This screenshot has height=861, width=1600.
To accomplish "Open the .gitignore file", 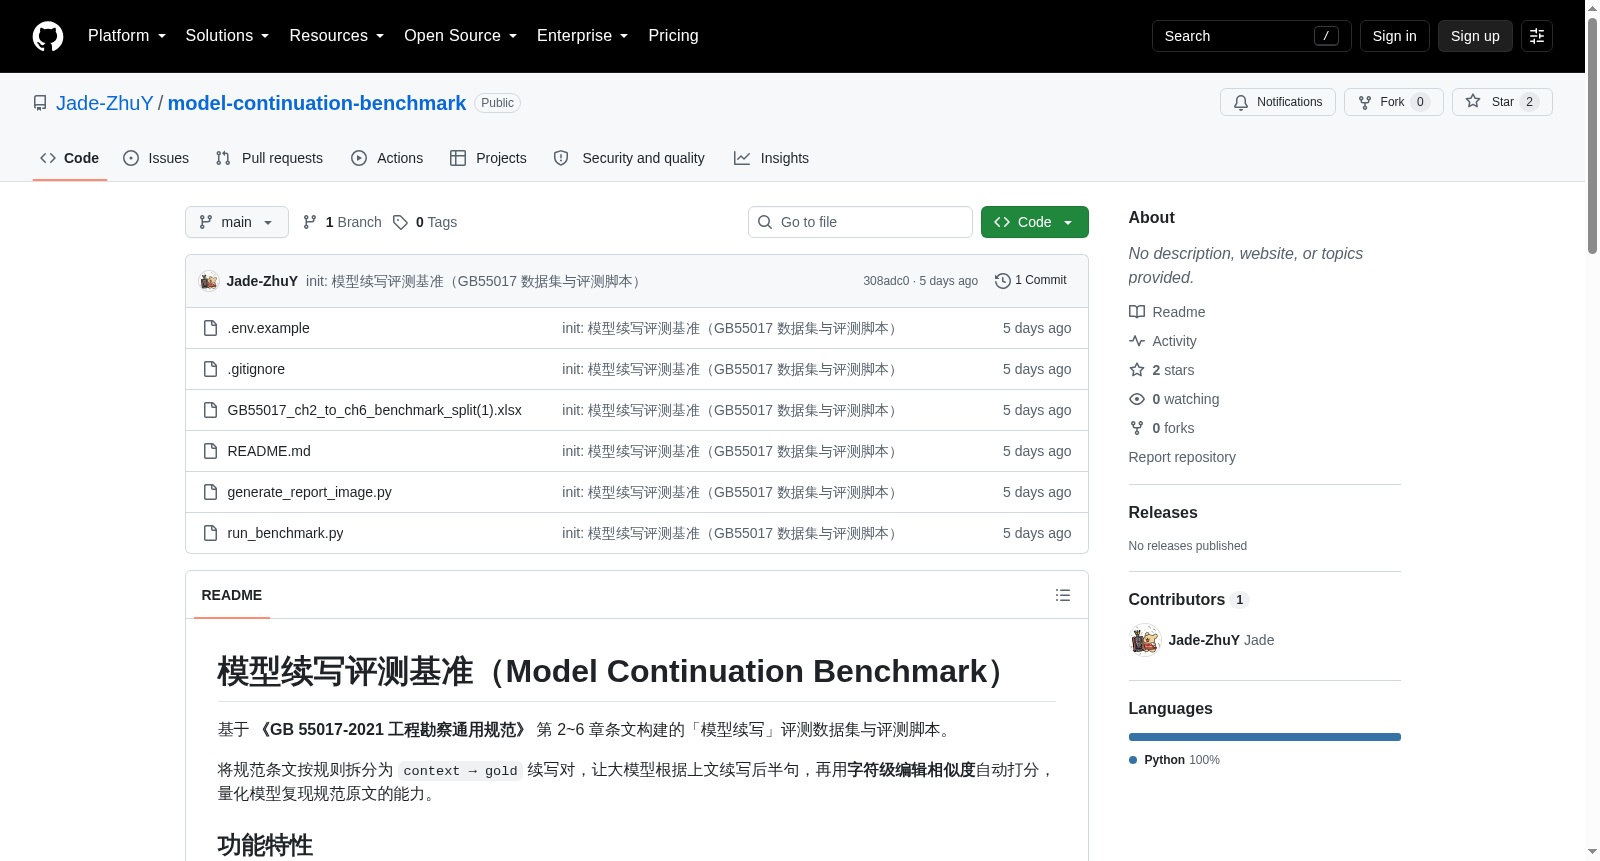I will (256, 369).
